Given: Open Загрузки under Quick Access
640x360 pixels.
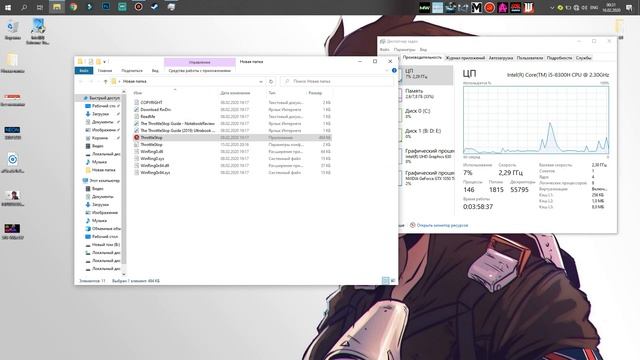Looking at the screenshot, I should [x=100, y=114].
